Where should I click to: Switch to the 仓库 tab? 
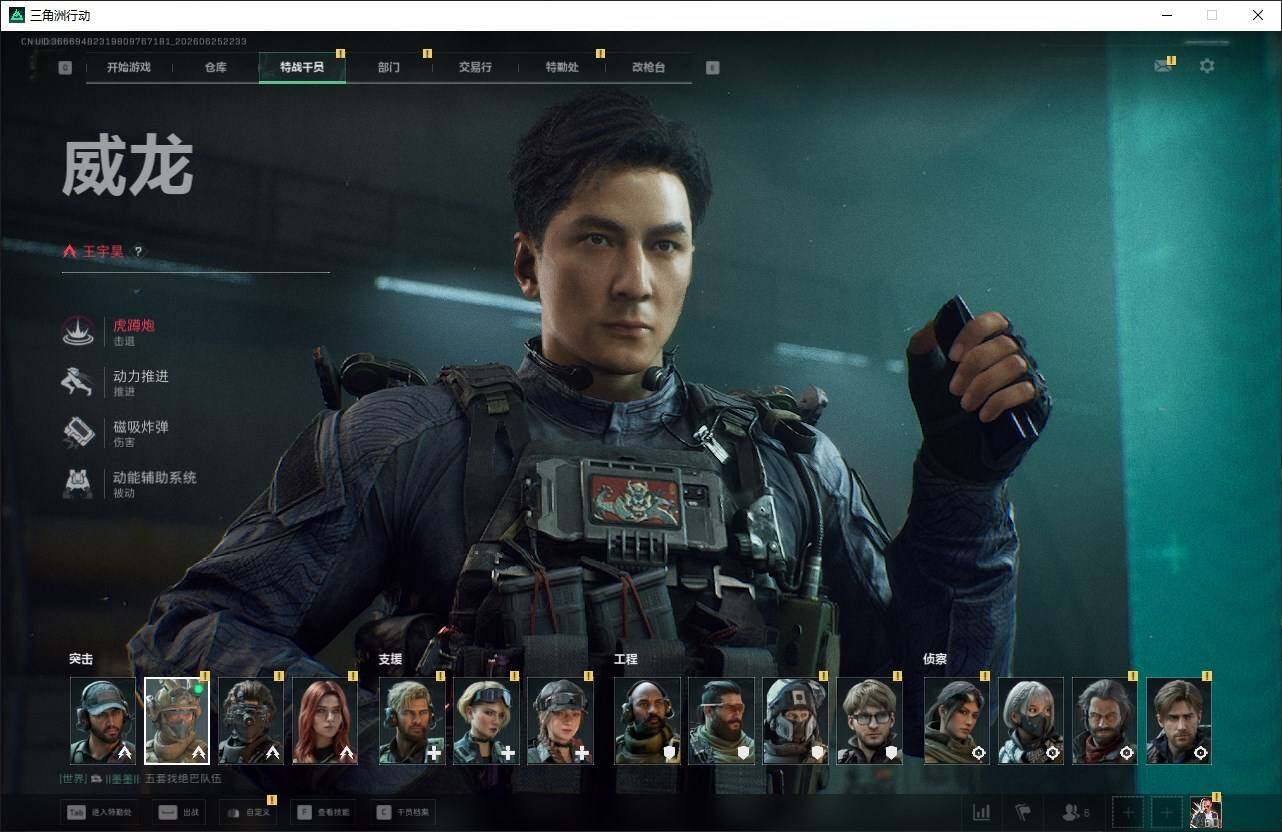[215, 67]
